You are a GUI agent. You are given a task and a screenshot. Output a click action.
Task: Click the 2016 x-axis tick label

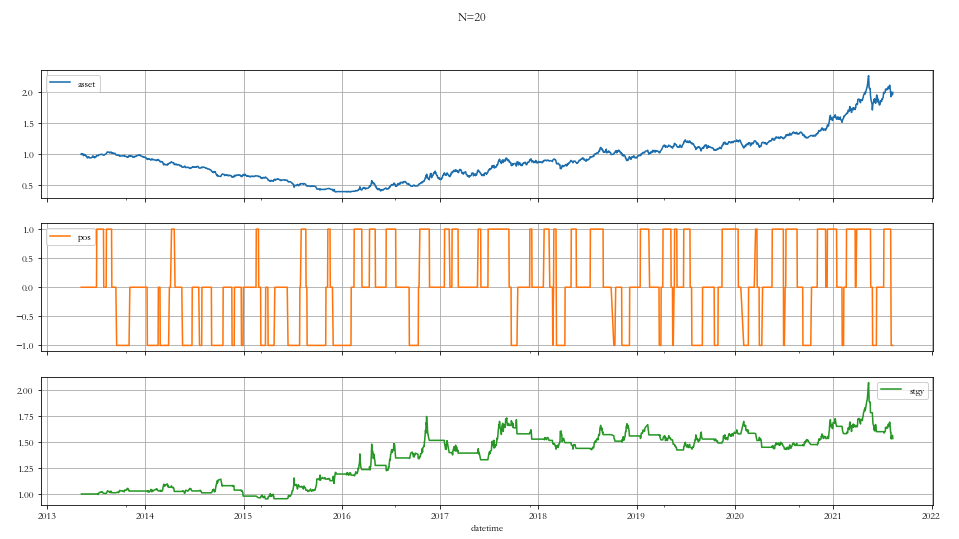pyautogui.click(x=342, y=517)
